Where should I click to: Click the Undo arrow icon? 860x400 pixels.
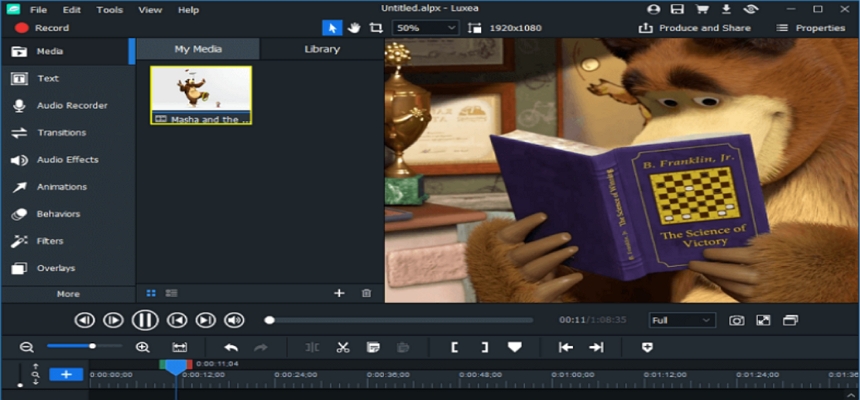[x=231, y=347]
